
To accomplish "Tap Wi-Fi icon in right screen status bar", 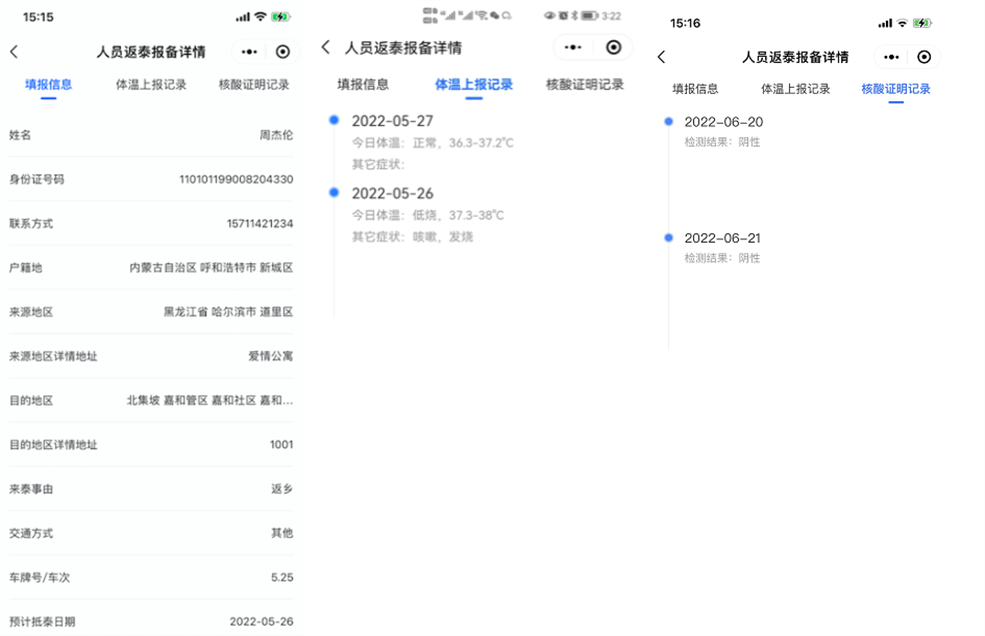I will (902, 23).
